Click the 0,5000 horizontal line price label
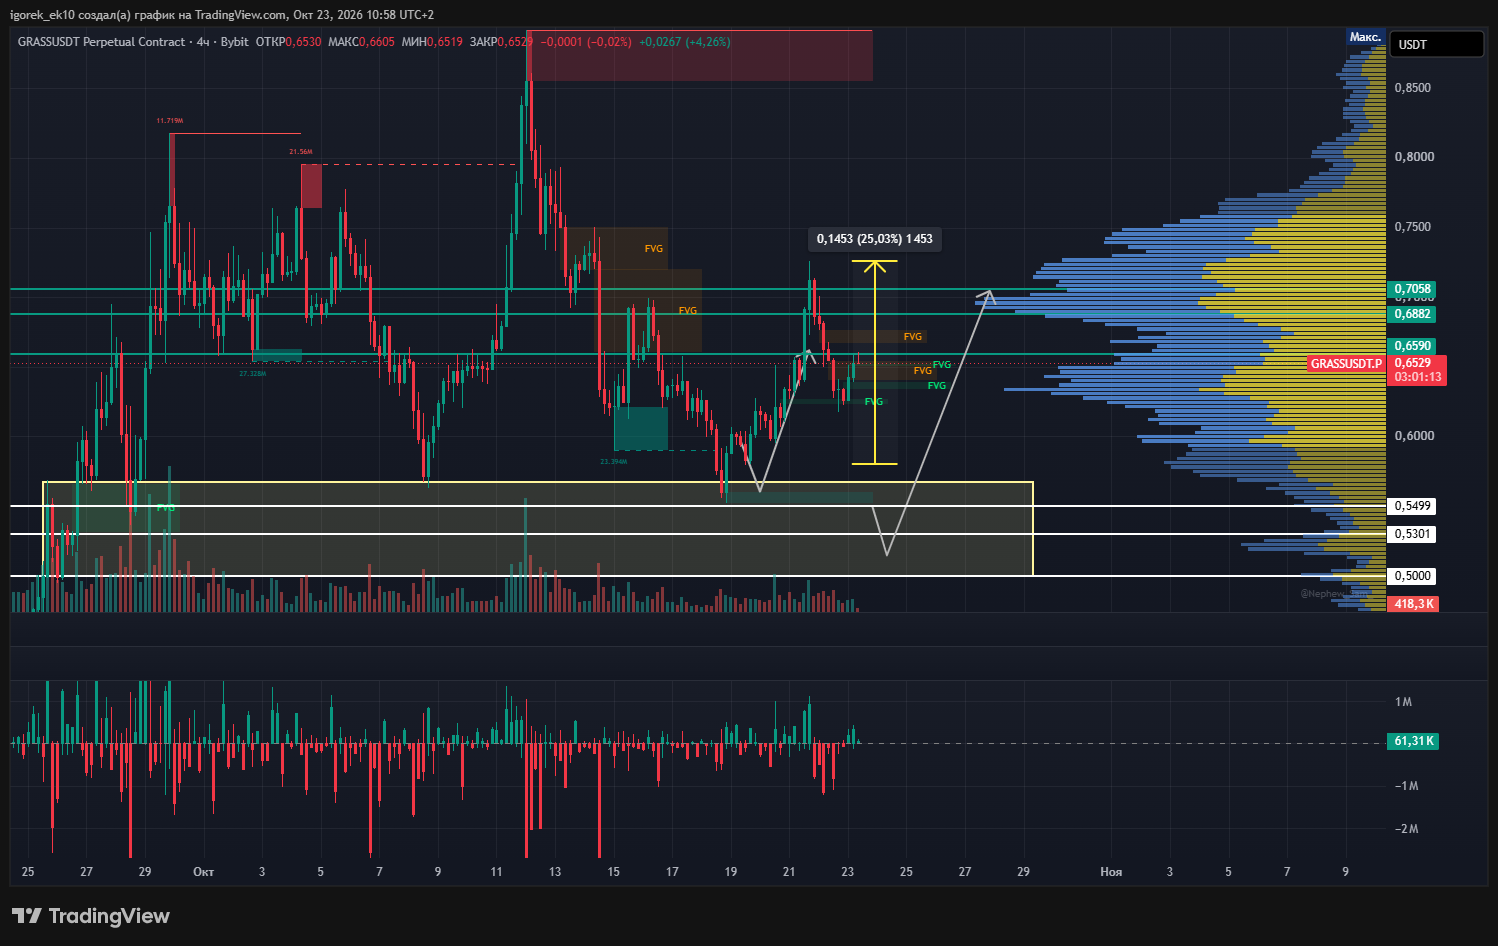The image size is (1498, 946). tap(1413, 576)
